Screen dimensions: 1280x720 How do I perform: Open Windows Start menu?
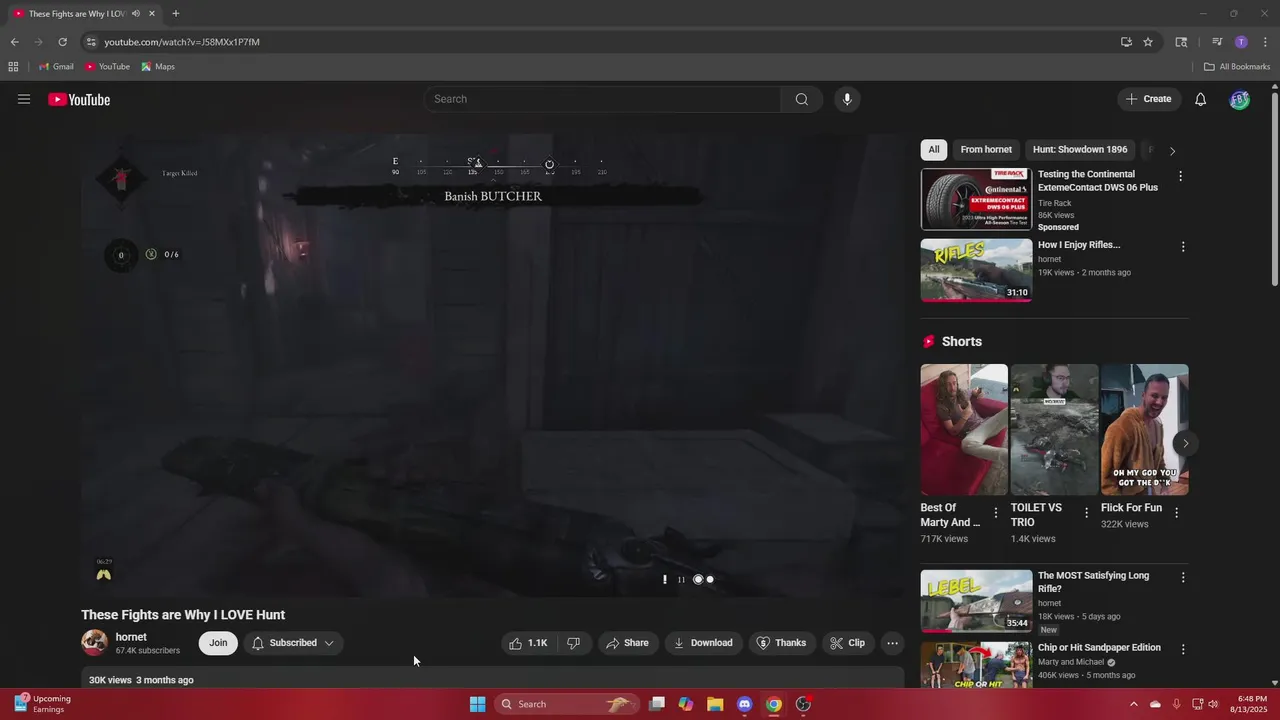point(478,704)
